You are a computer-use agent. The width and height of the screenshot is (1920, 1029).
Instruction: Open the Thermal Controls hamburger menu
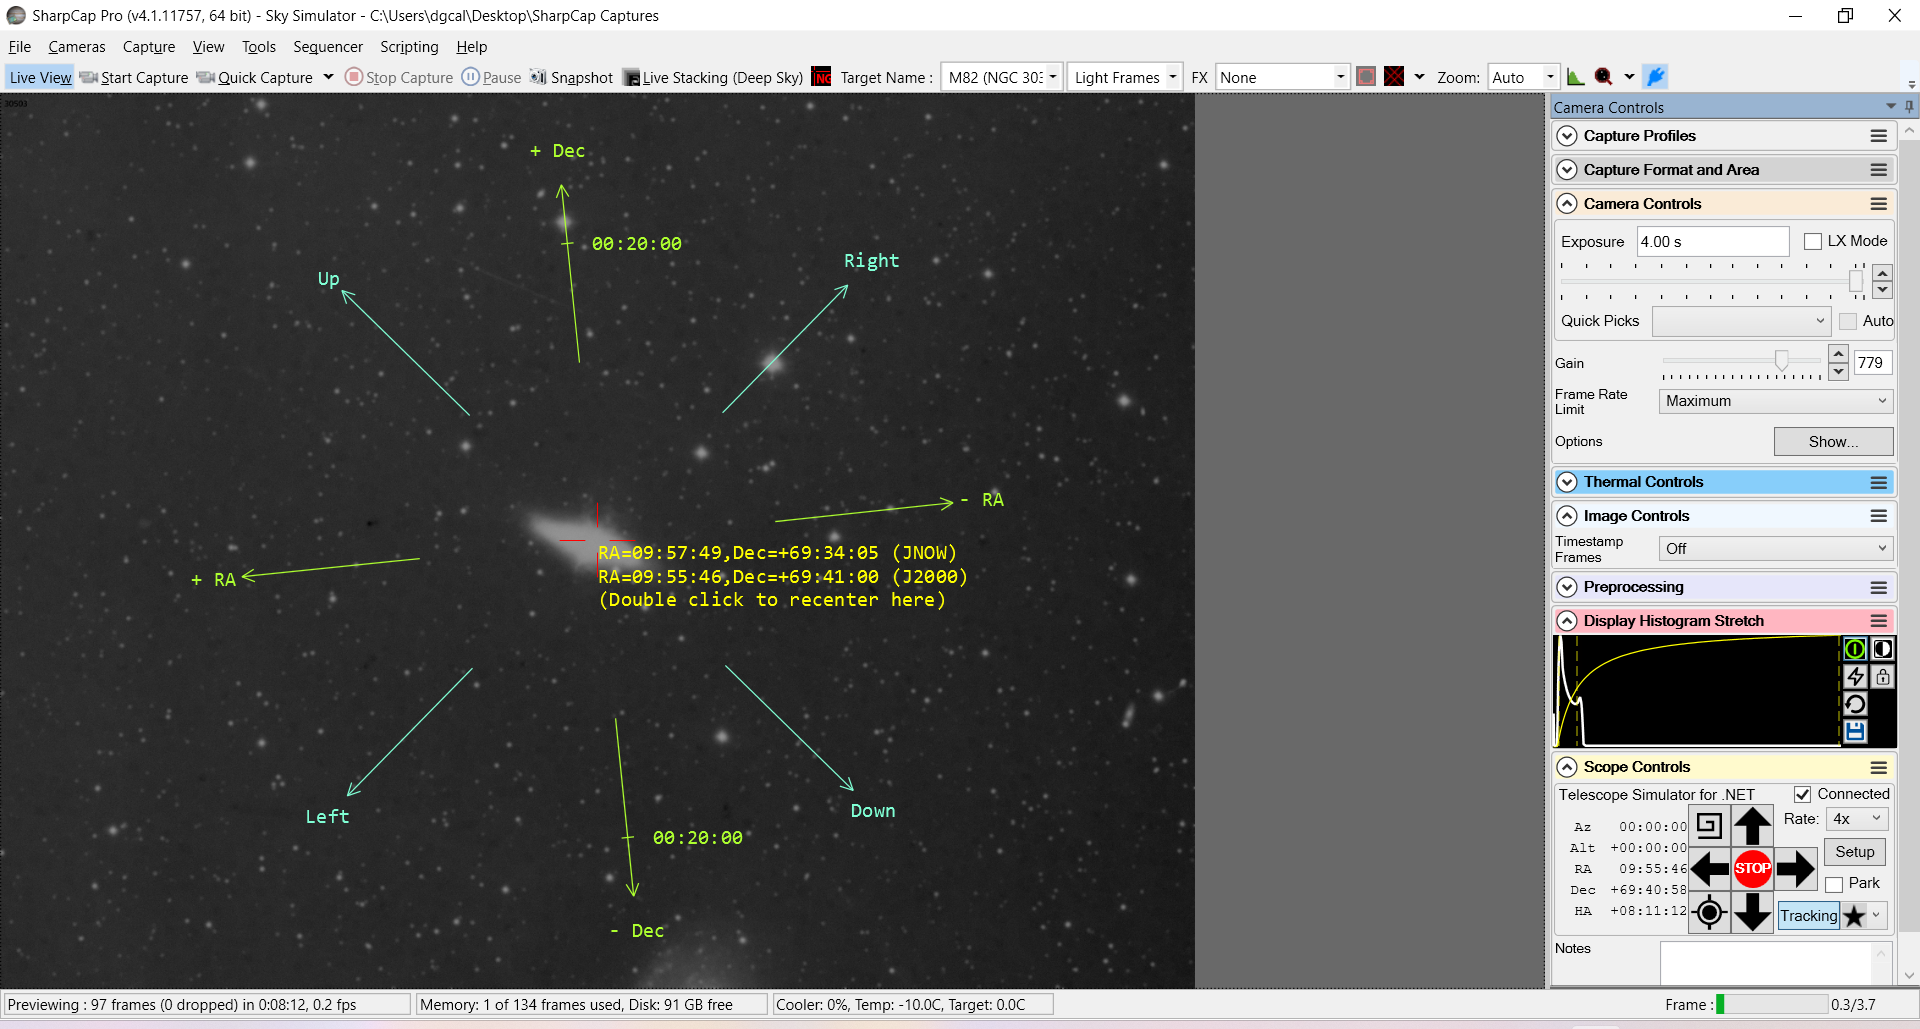1879,482
